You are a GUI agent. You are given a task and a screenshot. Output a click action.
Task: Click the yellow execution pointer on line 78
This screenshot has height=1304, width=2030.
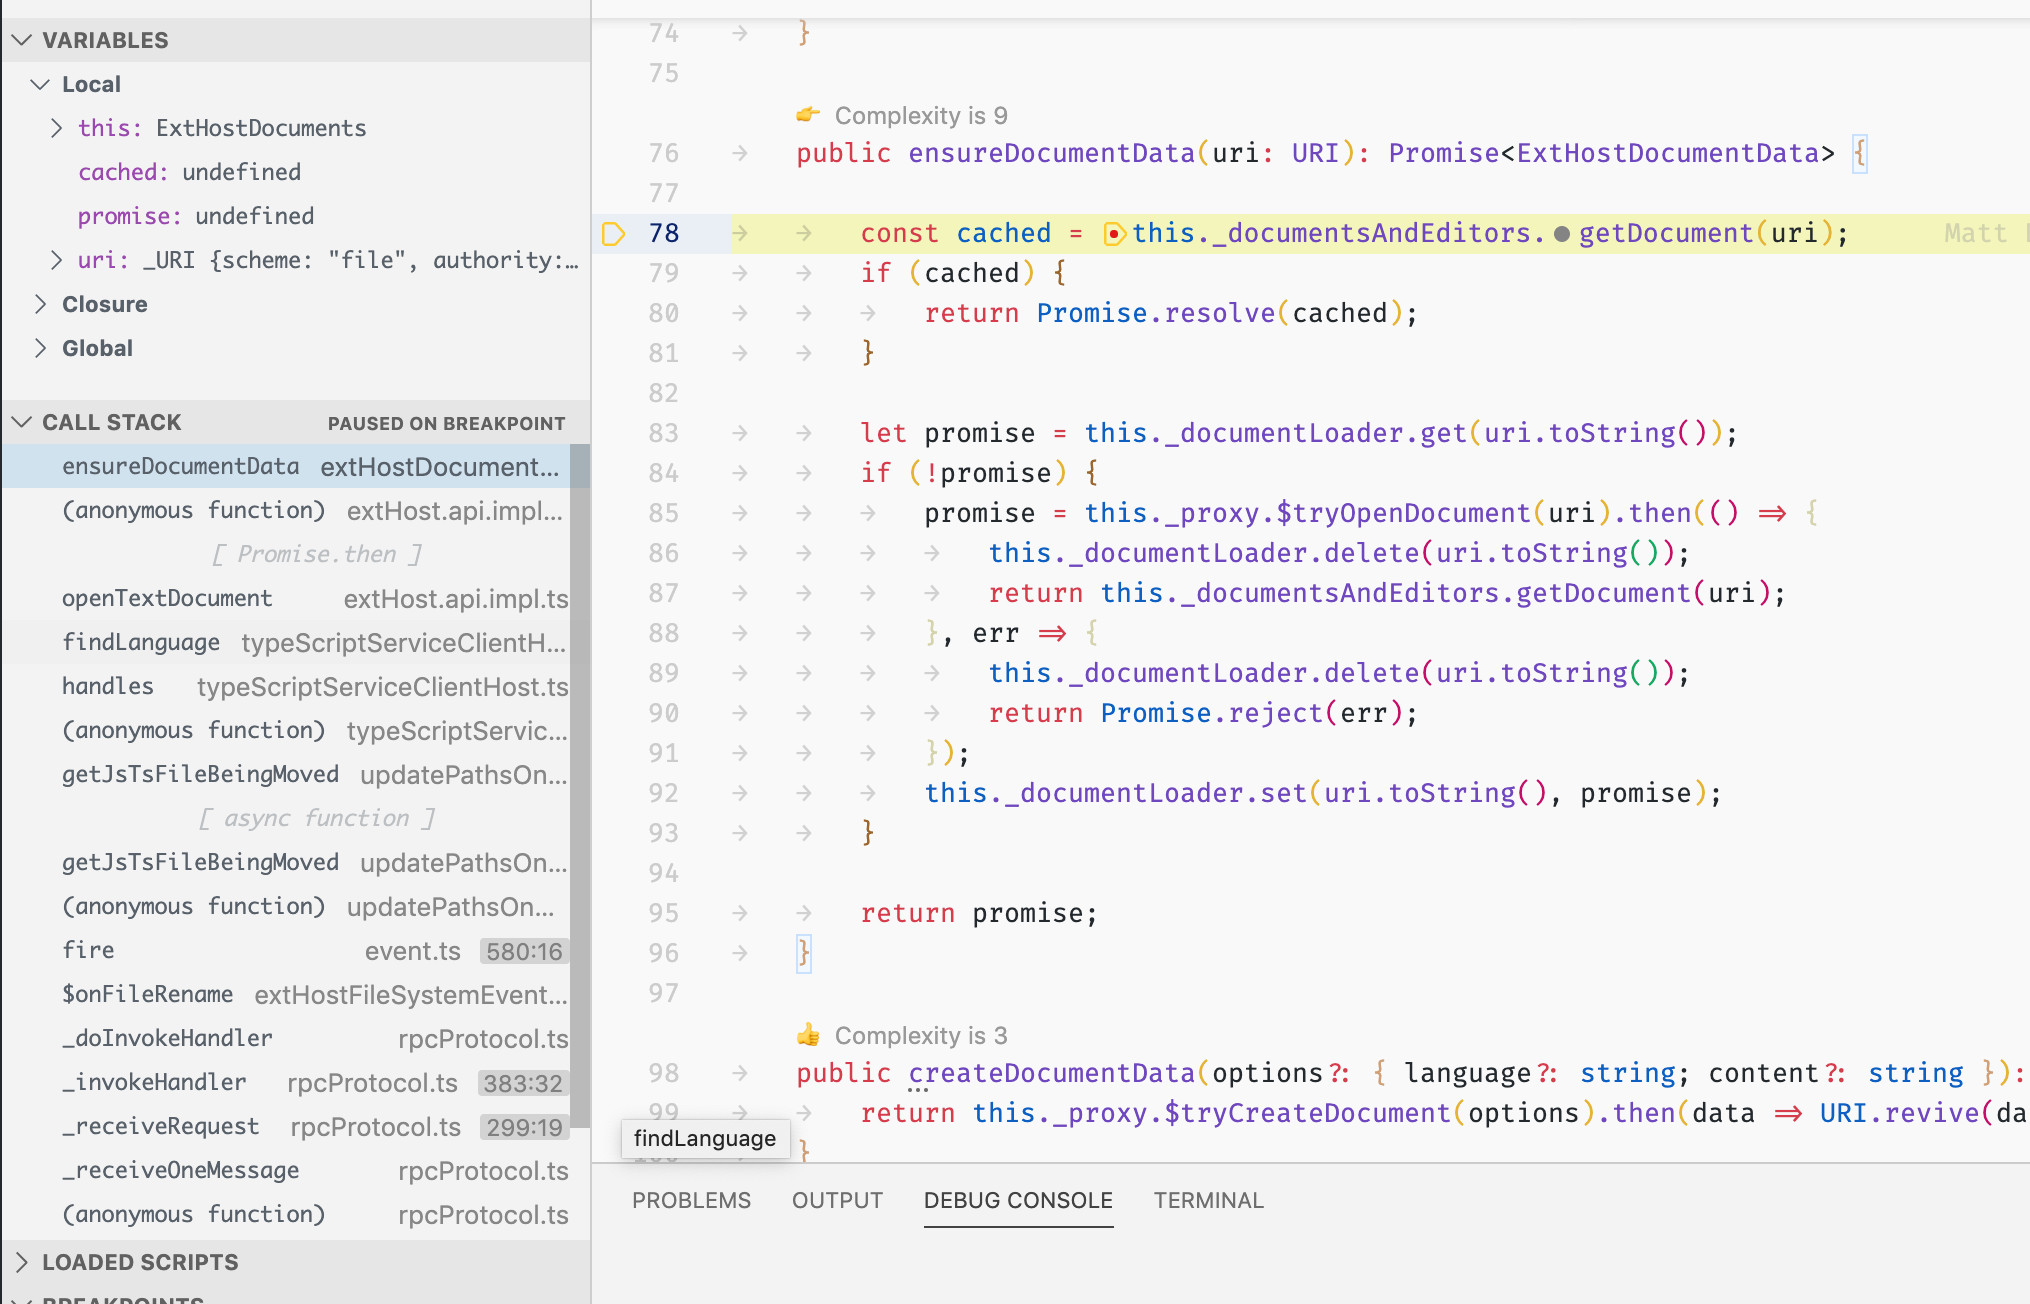614,233
